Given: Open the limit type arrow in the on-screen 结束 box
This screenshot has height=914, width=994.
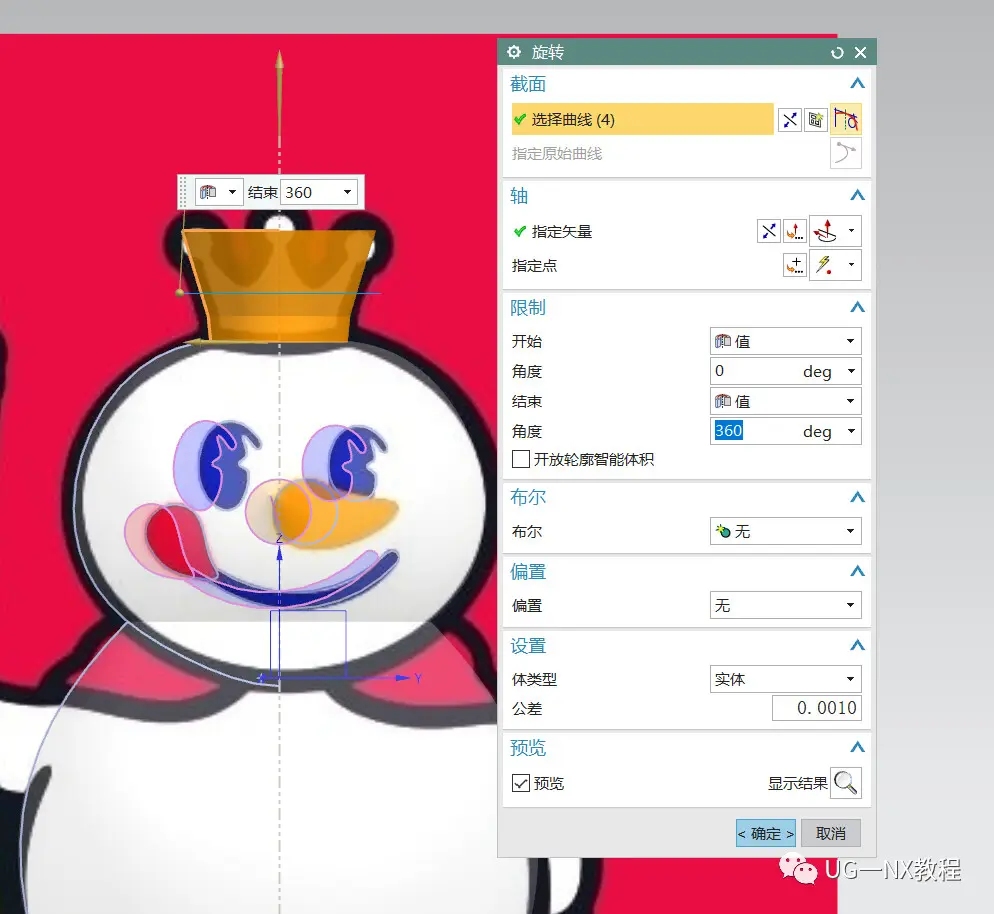Looking at the screenshot, I should 232,192.
